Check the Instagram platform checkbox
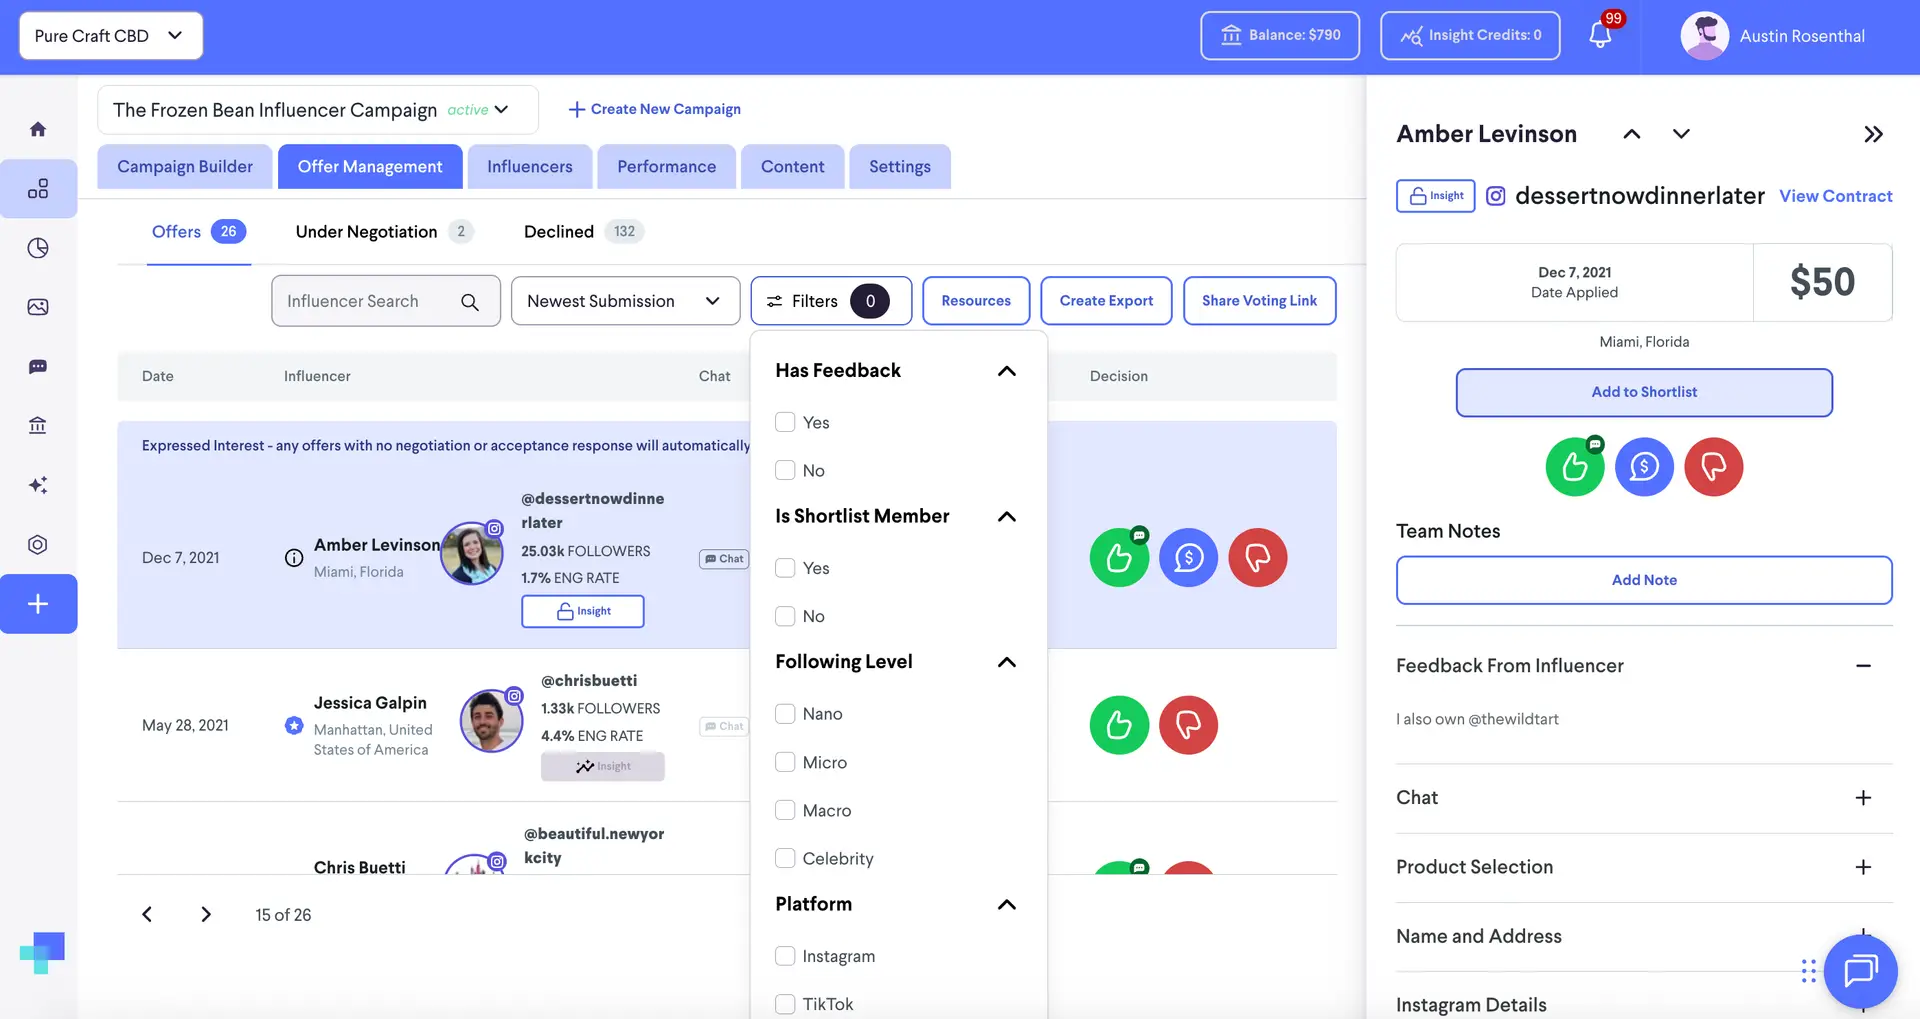This screenshot has height=1019, width=1920. coord(785,955)
